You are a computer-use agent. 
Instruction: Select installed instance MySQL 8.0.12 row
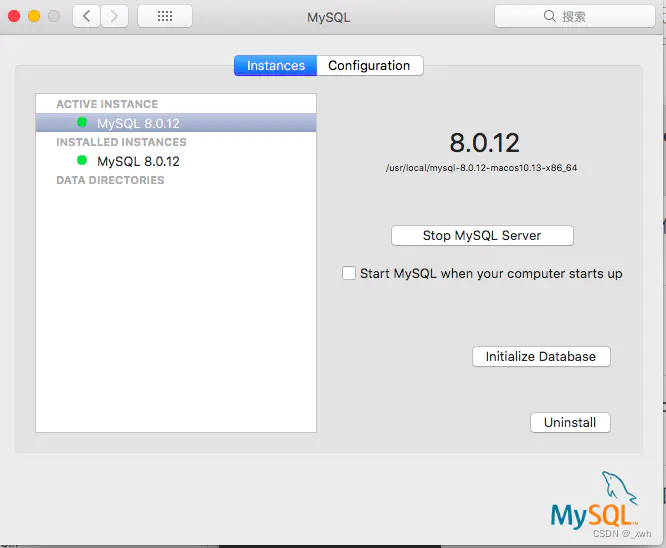pyautogui.click(x=176, y=161)
